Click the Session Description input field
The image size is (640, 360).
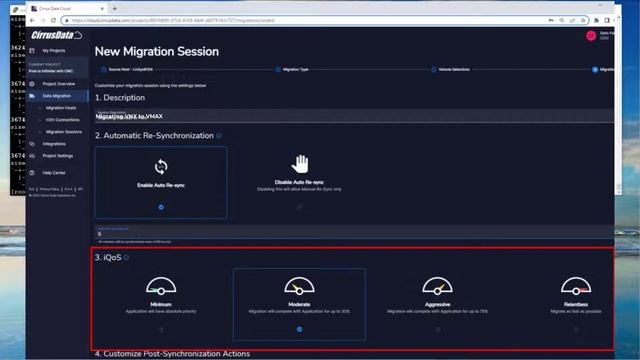pyautogui.click(x=354, y=116)
